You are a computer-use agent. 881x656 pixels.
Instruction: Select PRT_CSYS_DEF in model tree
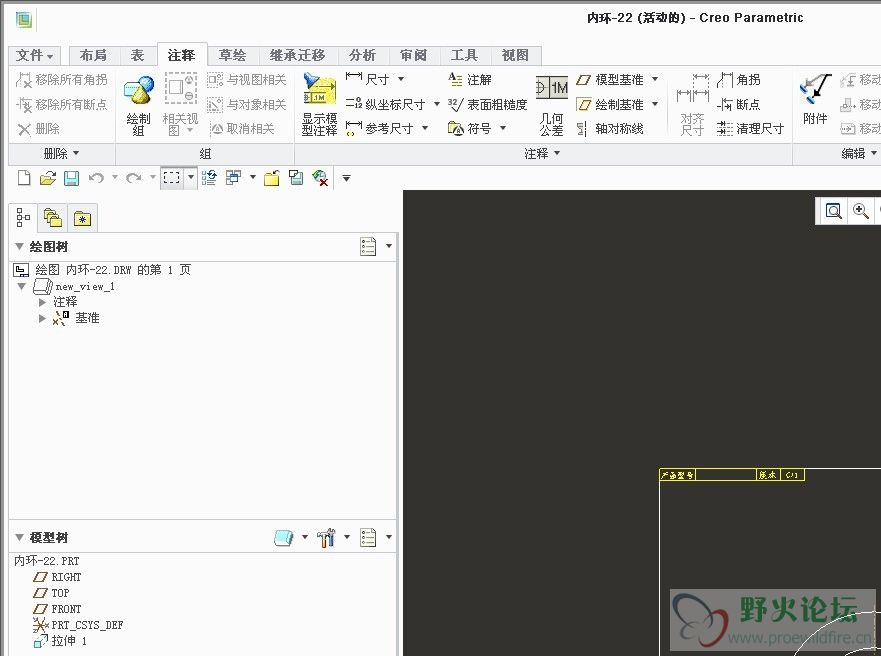[x=78, y=625]
